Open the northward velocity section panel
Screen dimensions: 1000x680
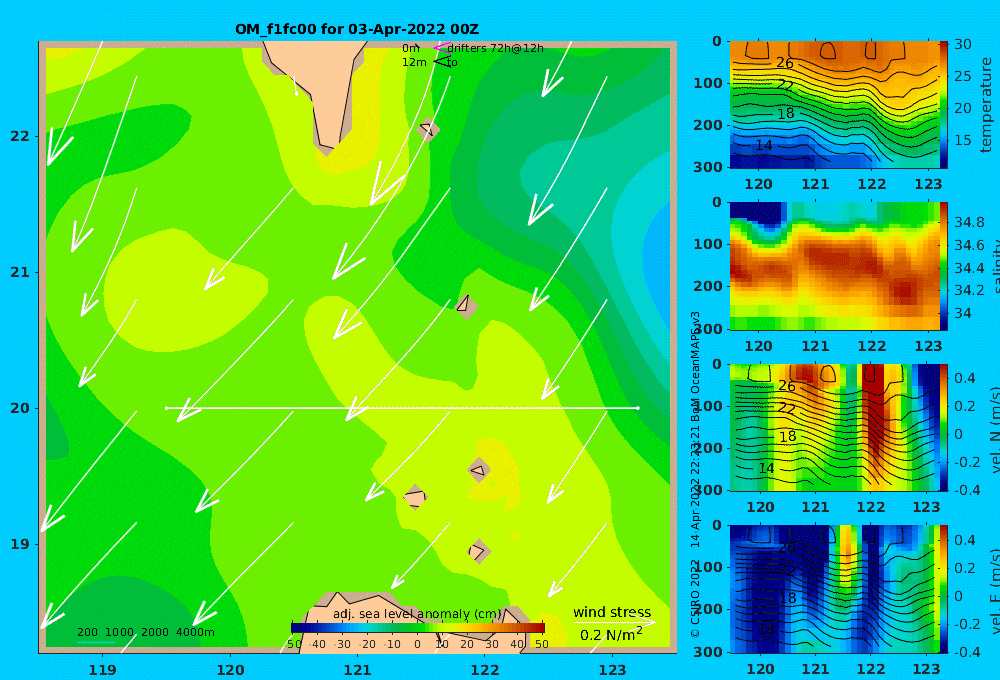pos(834,427)
